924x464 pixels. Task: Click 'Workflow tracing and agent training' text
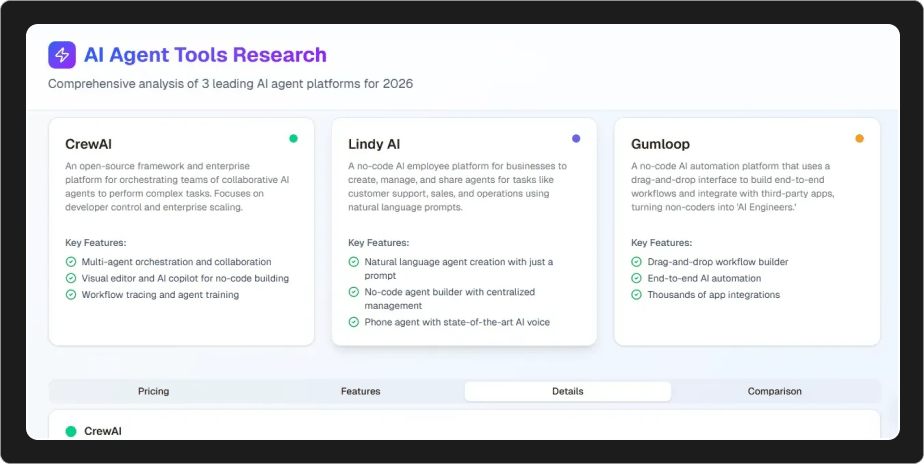point(160,295)
